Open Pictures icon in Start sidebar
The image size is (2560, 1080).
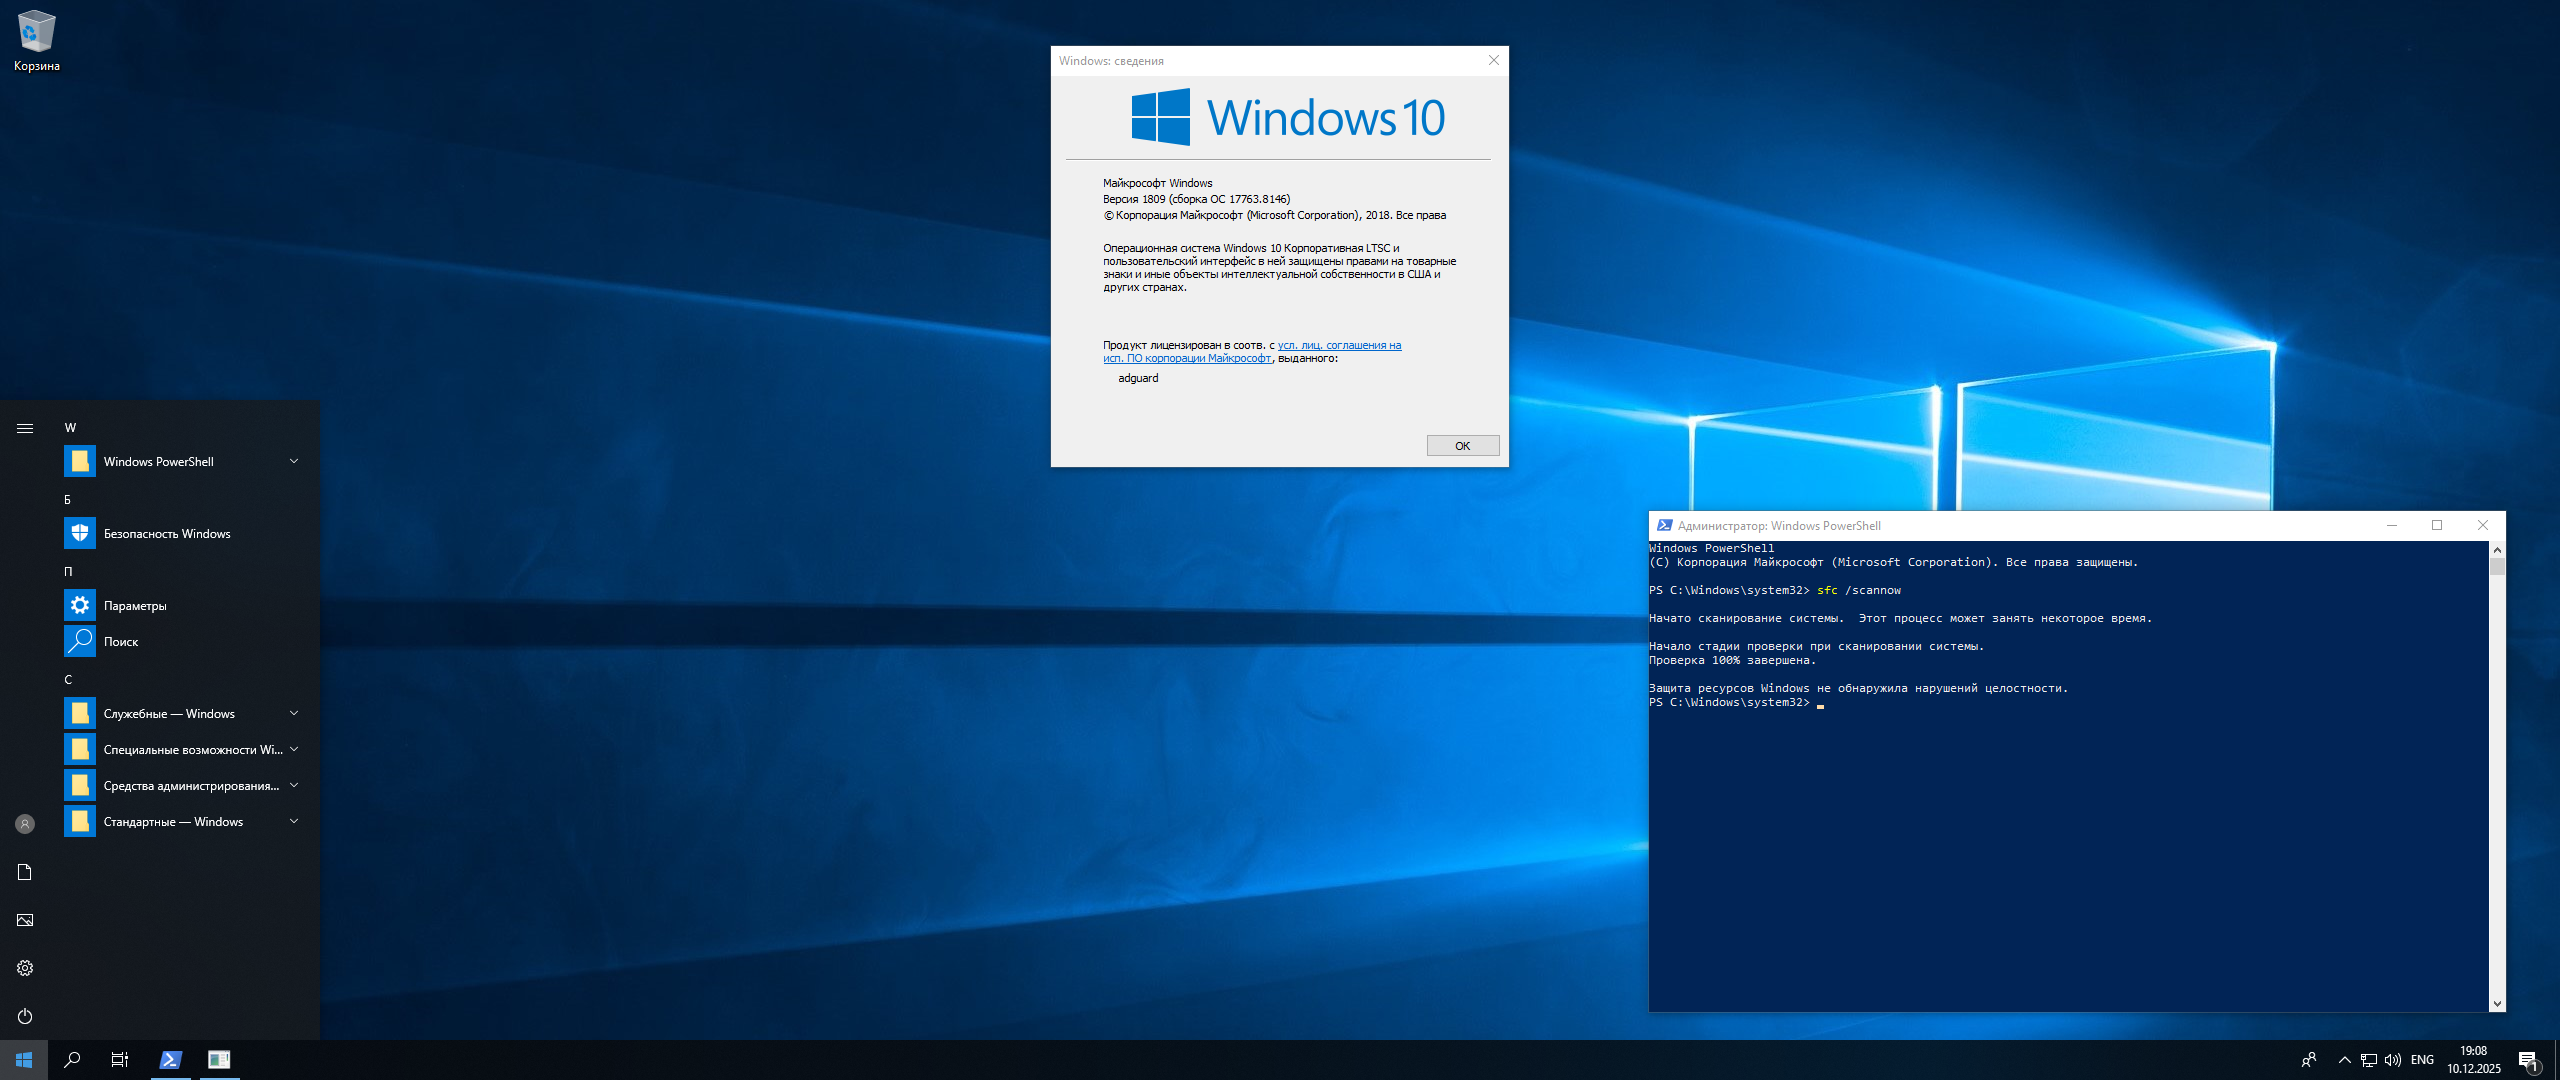(x=25, y=920)
